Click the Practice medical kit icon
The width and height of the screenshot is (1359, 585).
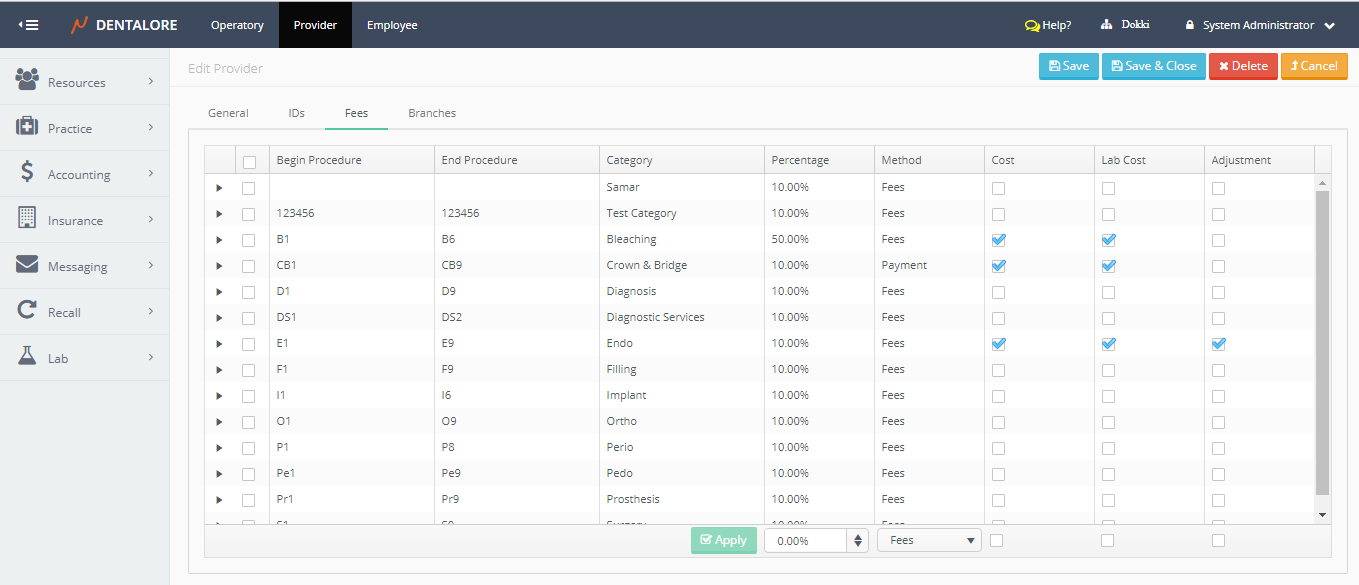(x=27, y=127)
